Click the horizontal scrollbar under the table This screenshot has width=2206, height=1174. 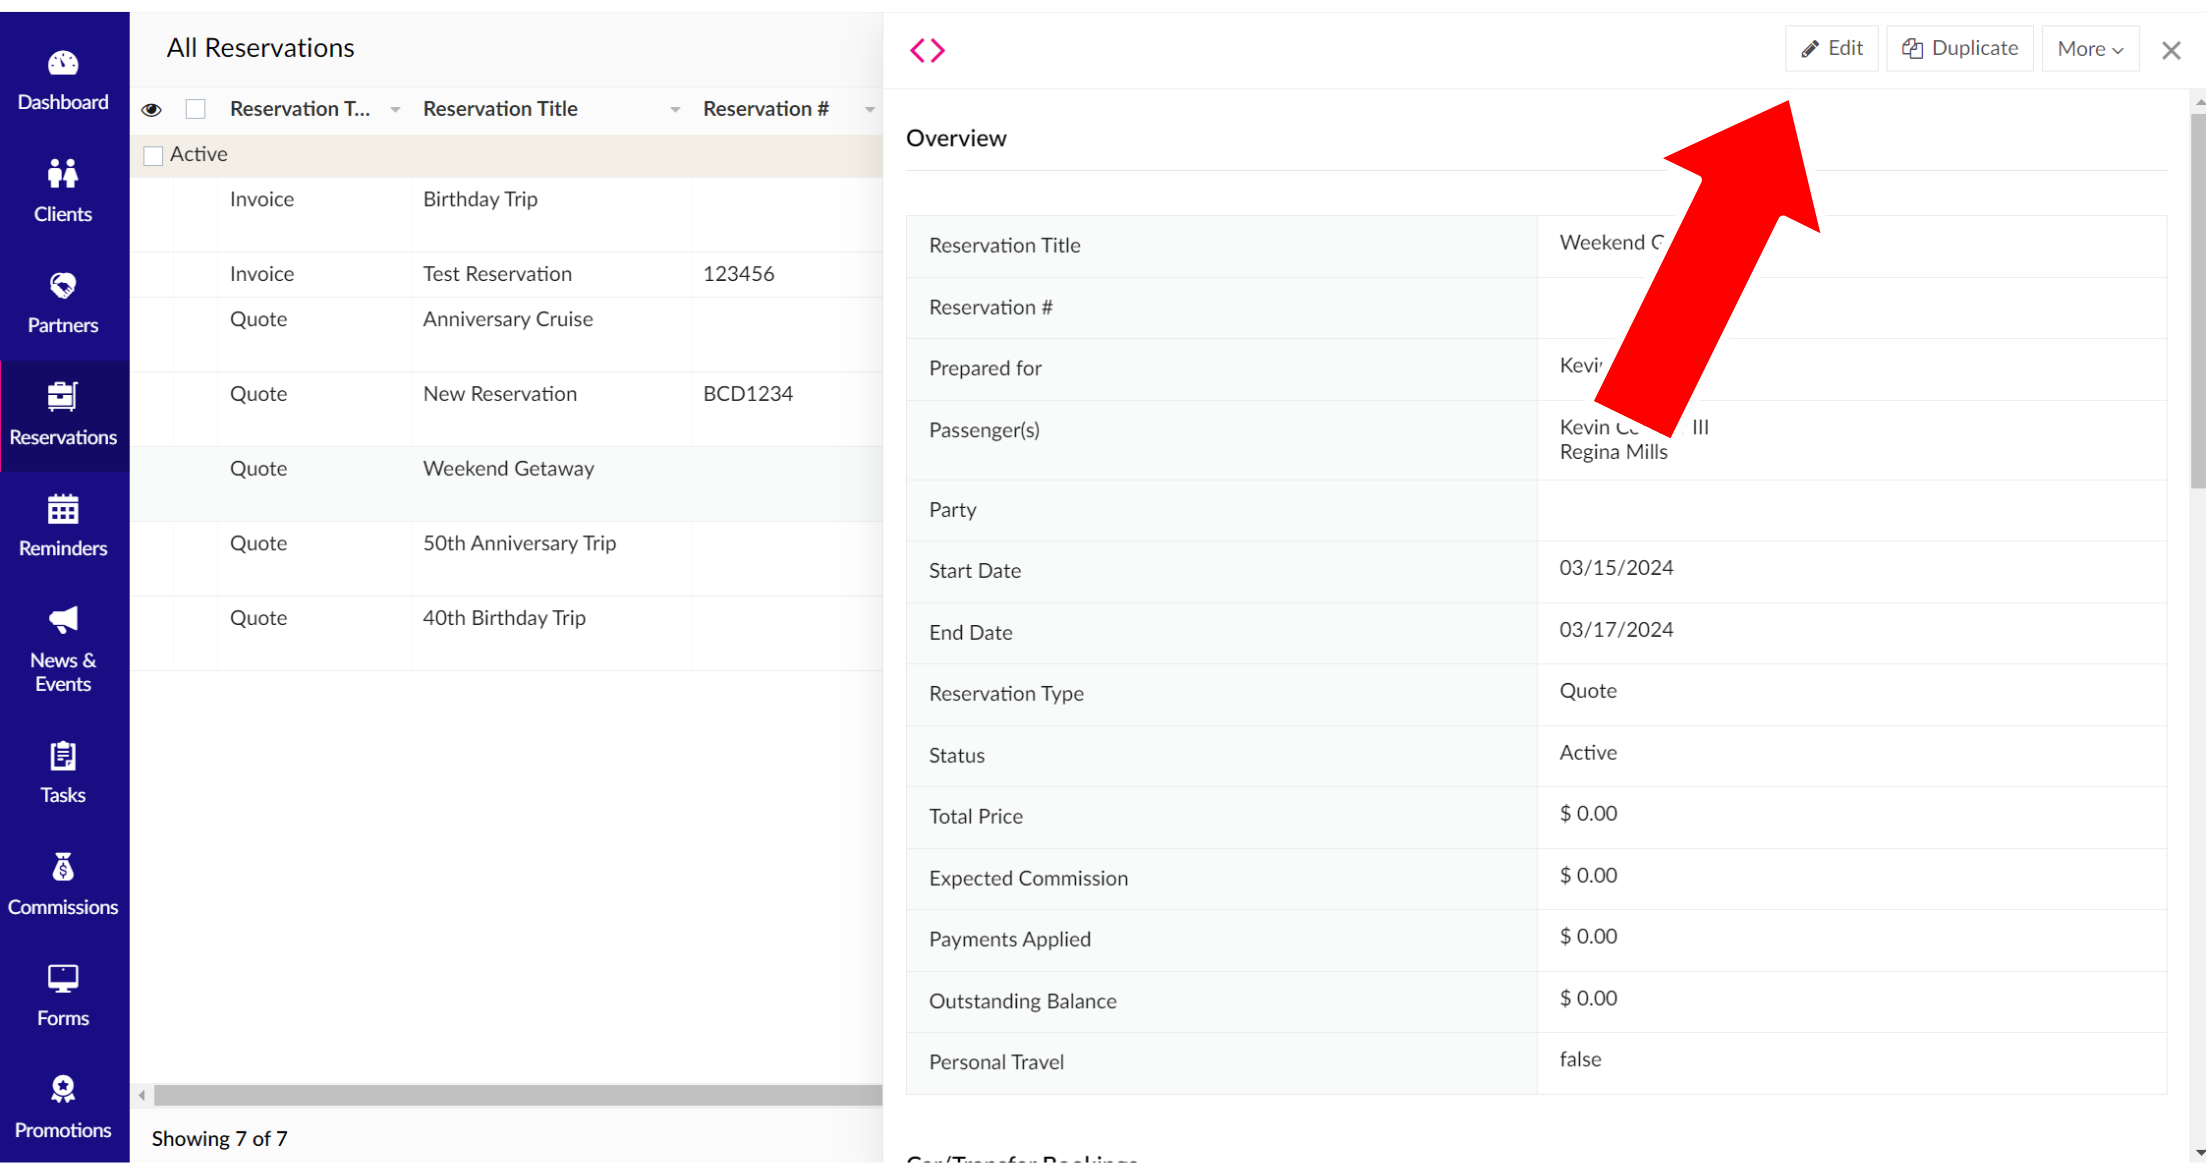(x=517, y=1096)
